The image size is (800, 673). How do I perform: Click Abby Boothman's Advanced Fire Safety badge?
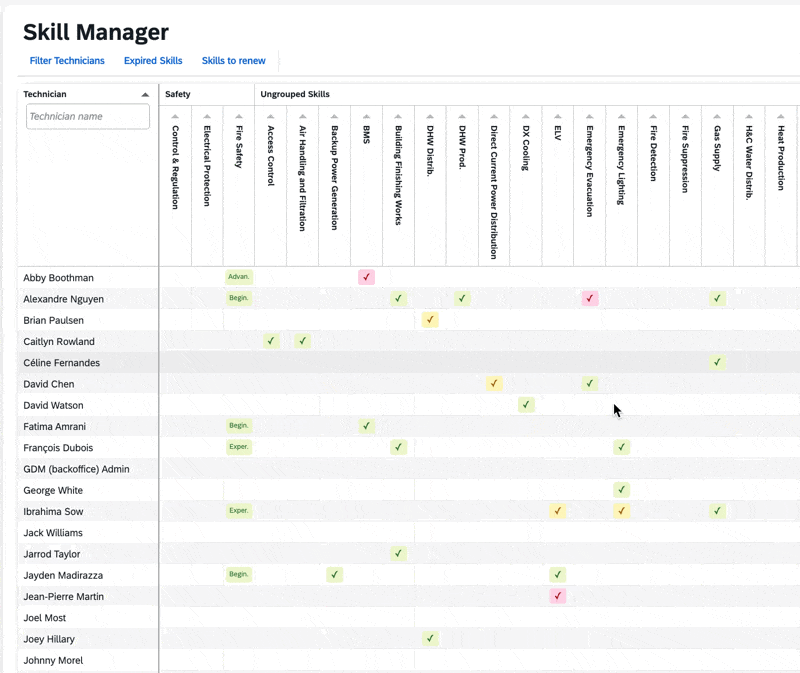point(239,277)
